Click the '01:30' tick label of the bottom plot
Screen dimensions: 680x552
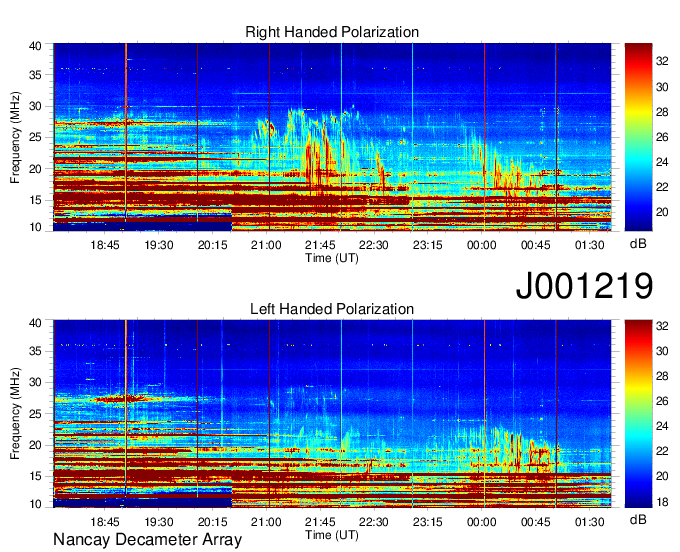coord(589,522)
